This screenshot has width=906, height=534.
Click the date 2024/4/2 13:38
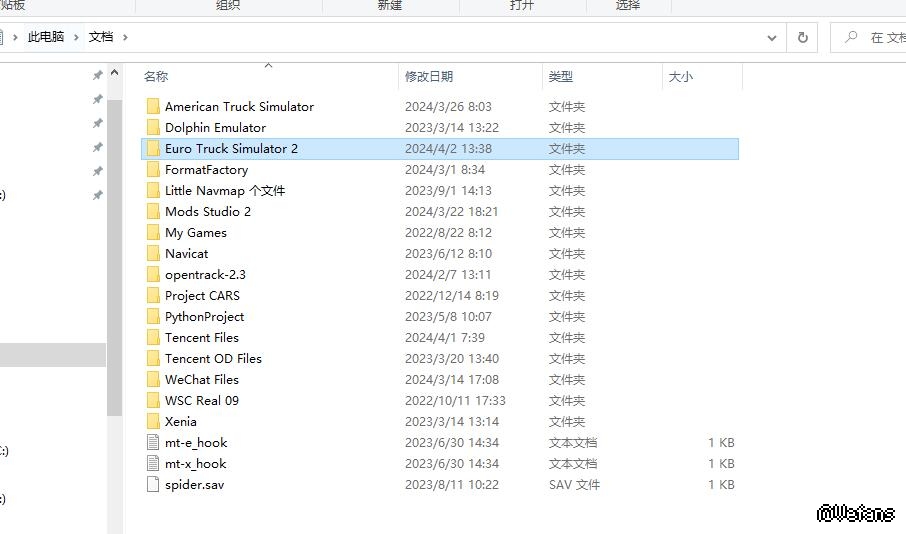tap(448, 149)
